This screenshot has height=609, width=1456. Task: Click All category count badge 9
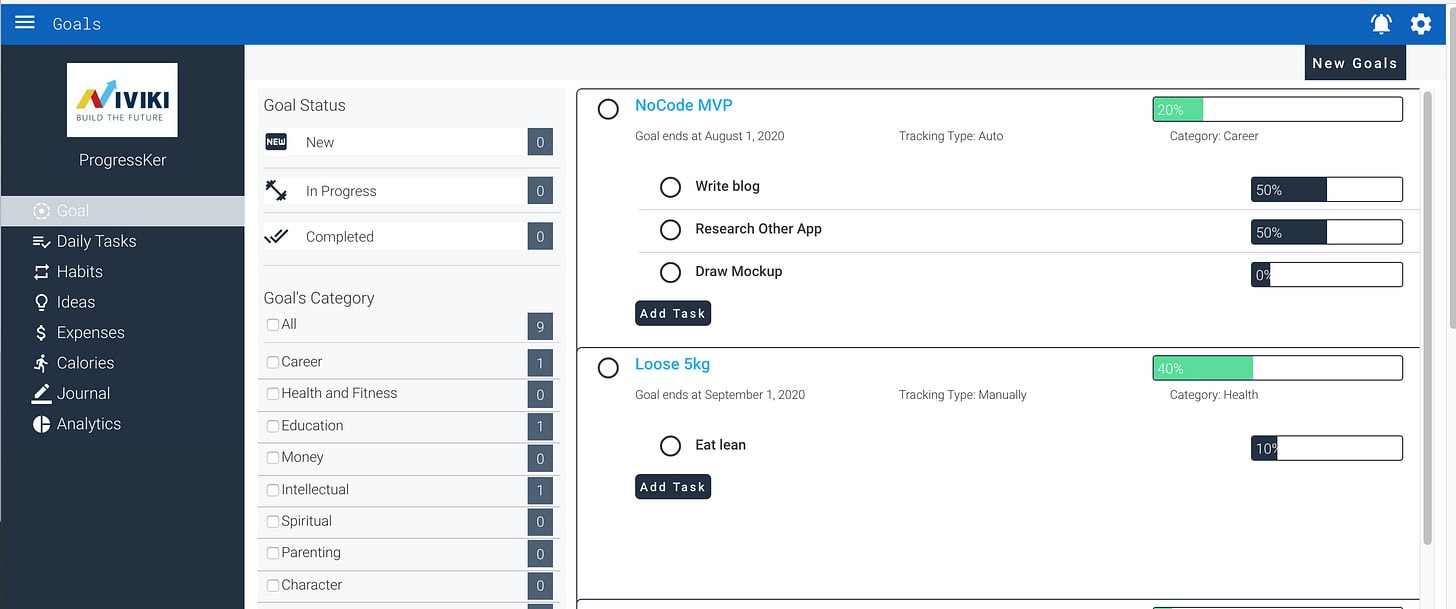tap(540, 326)
